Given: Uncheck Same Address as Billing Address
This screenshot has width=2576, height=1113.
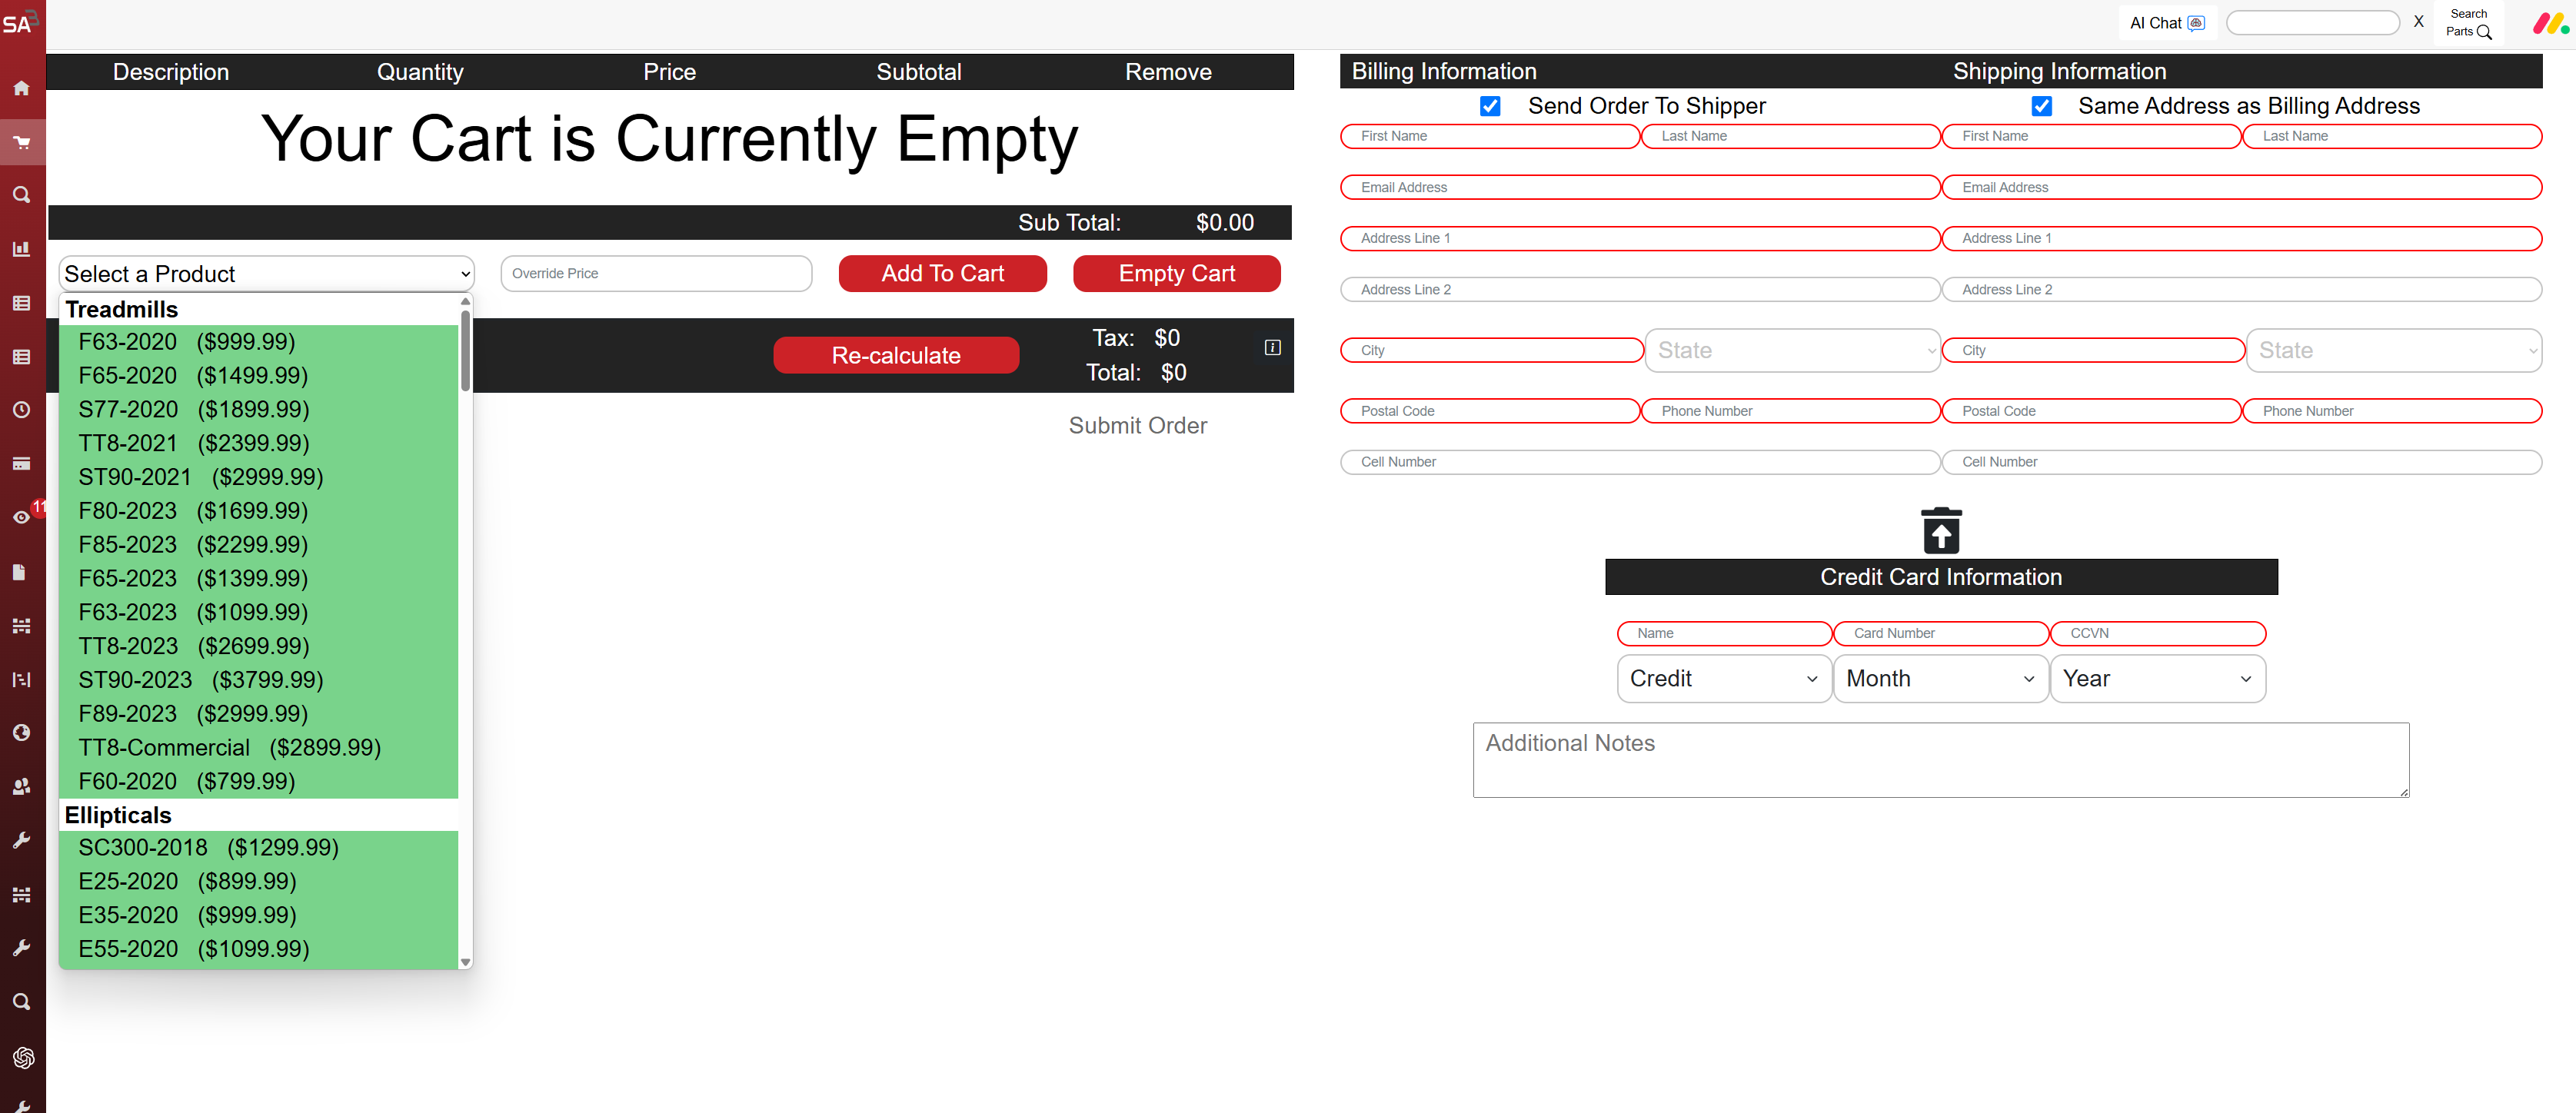Looking at the screenshot, I should coord(2041,106).
